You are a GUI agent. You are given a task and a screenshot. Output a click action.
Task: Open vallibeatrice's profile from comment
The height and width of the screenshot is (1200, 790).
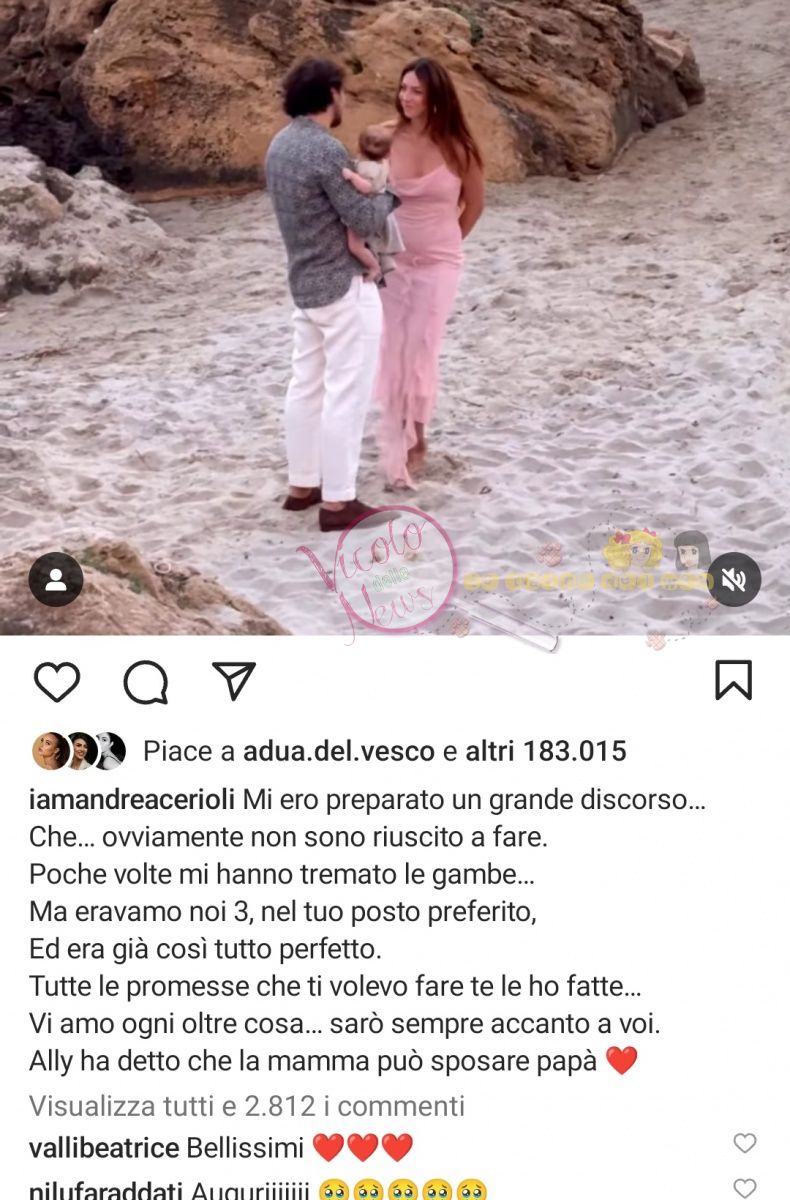pyautogui.click(x=104, y=1148)
